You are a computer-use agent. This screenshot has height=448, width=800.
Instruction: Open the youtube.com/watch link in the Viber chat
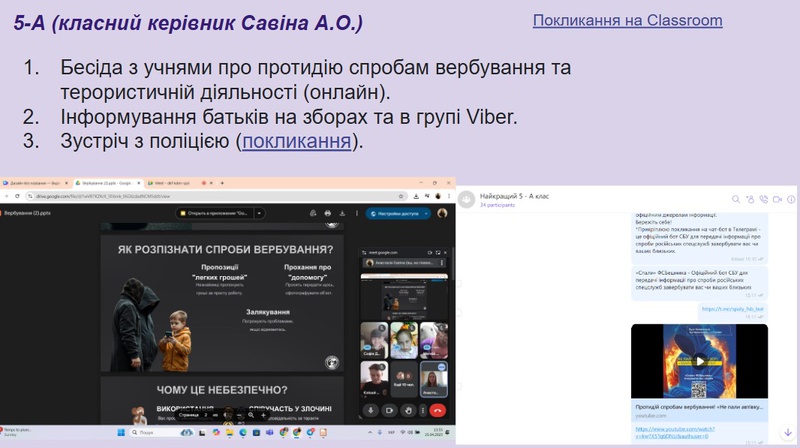tap(675, 433)
